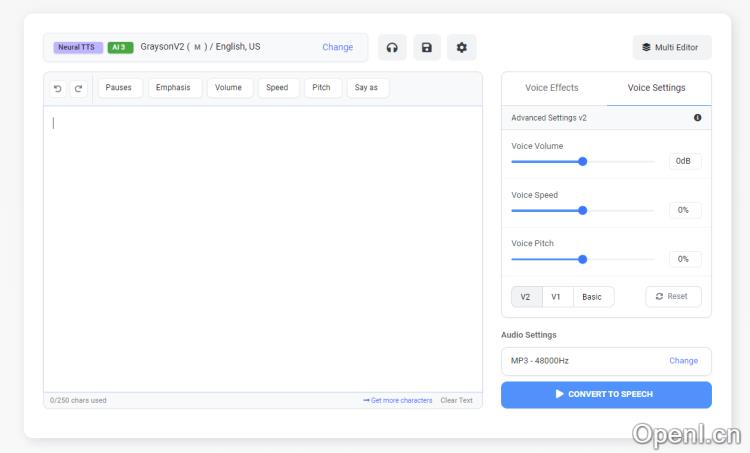The image size is (750, 453).
Task: Click the Voice Volume slider handle
Action: (583, 161)
